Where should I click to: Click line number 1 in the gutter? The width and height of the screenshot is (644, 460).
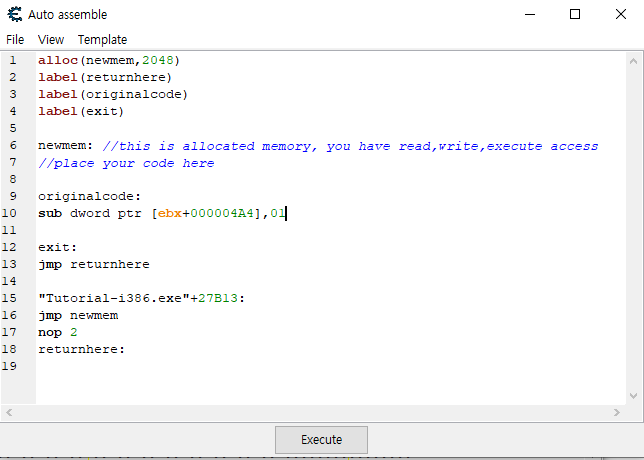click(x=13, y=60)
